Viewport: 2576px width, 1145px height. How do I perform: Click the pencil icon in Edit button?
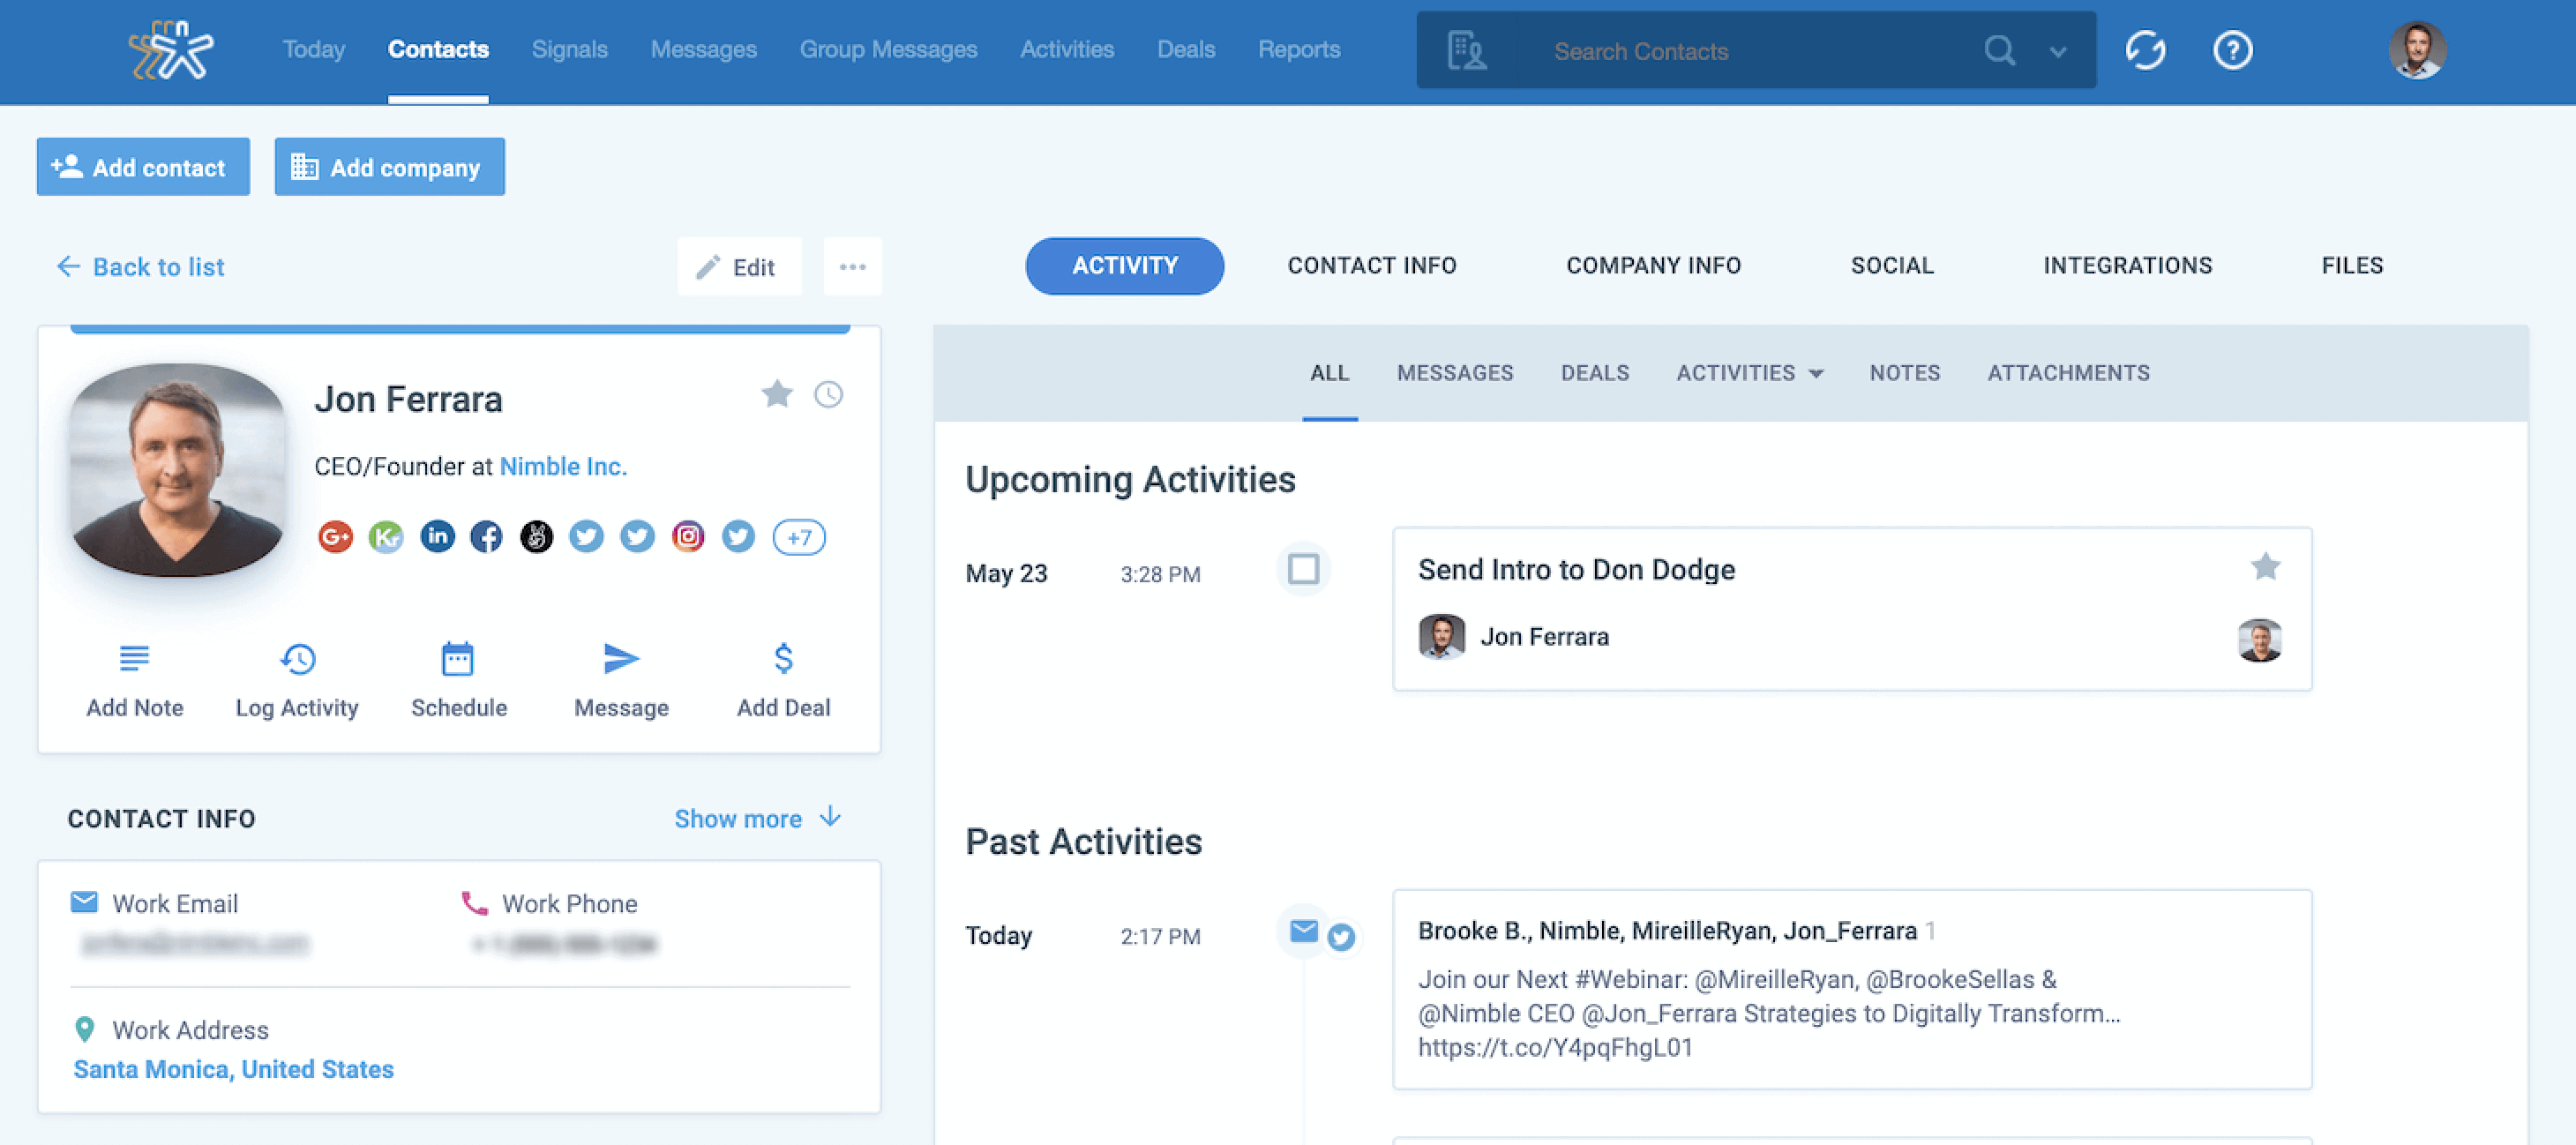pyautogui.click(x=708, y=267)
